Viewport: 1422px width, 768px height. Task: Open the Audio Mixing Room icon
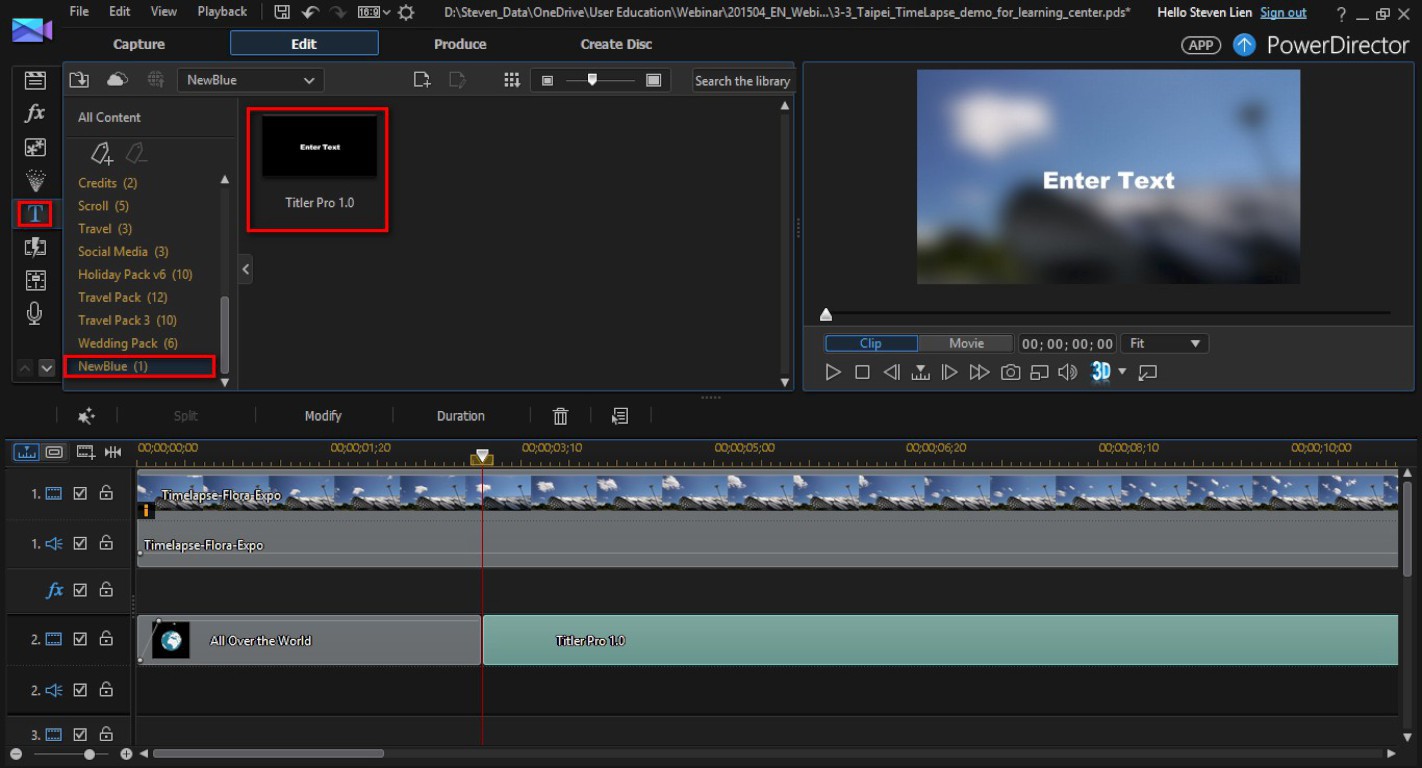point(35,280)
